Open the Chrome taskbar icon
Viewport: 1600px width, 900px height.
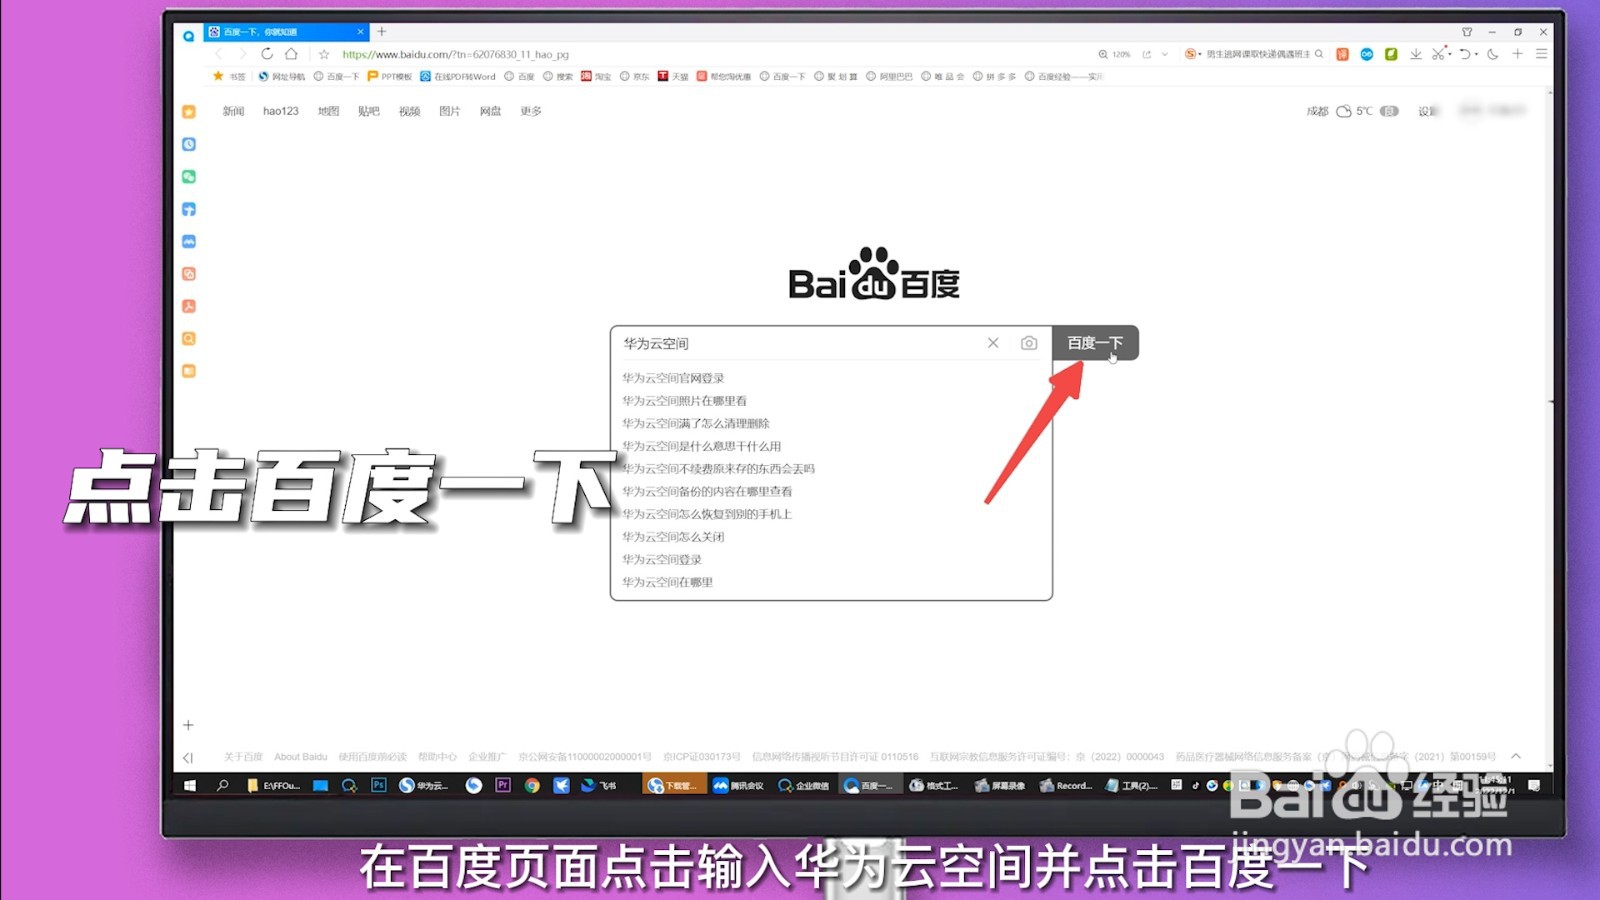point(532,786)
